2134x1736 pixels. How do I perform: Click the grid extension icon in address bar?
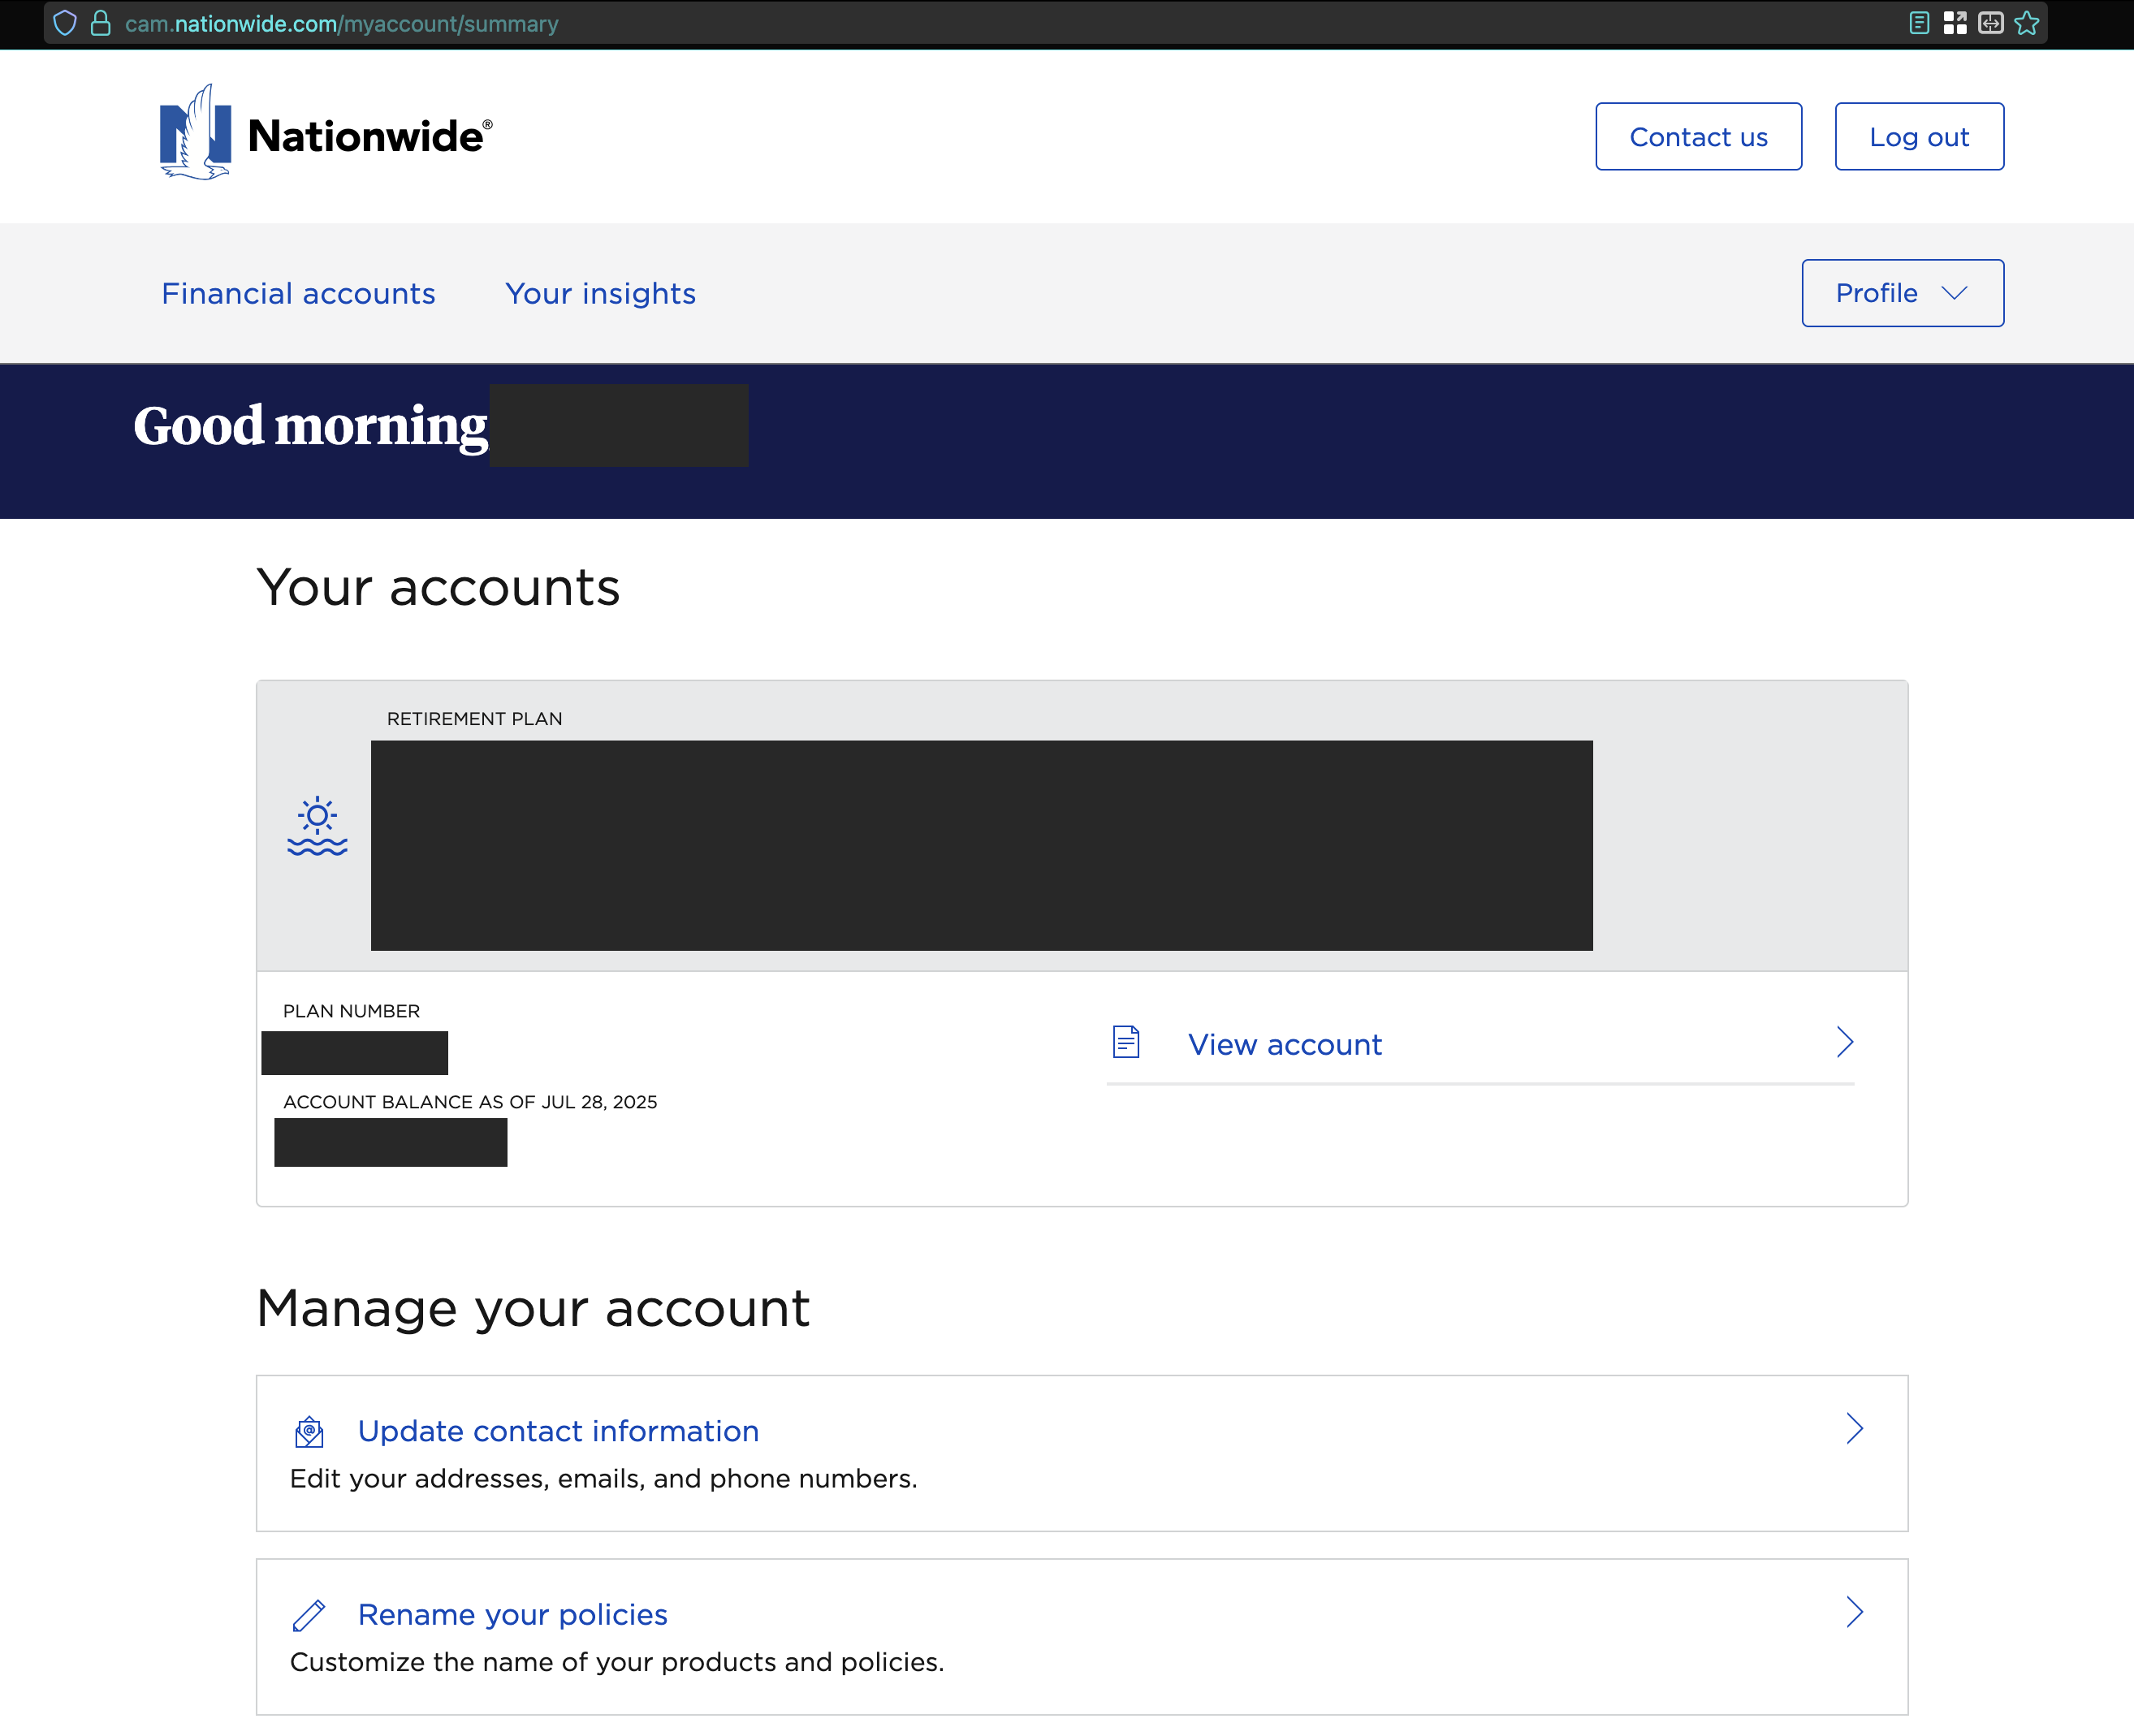(x=1955, y=23)
